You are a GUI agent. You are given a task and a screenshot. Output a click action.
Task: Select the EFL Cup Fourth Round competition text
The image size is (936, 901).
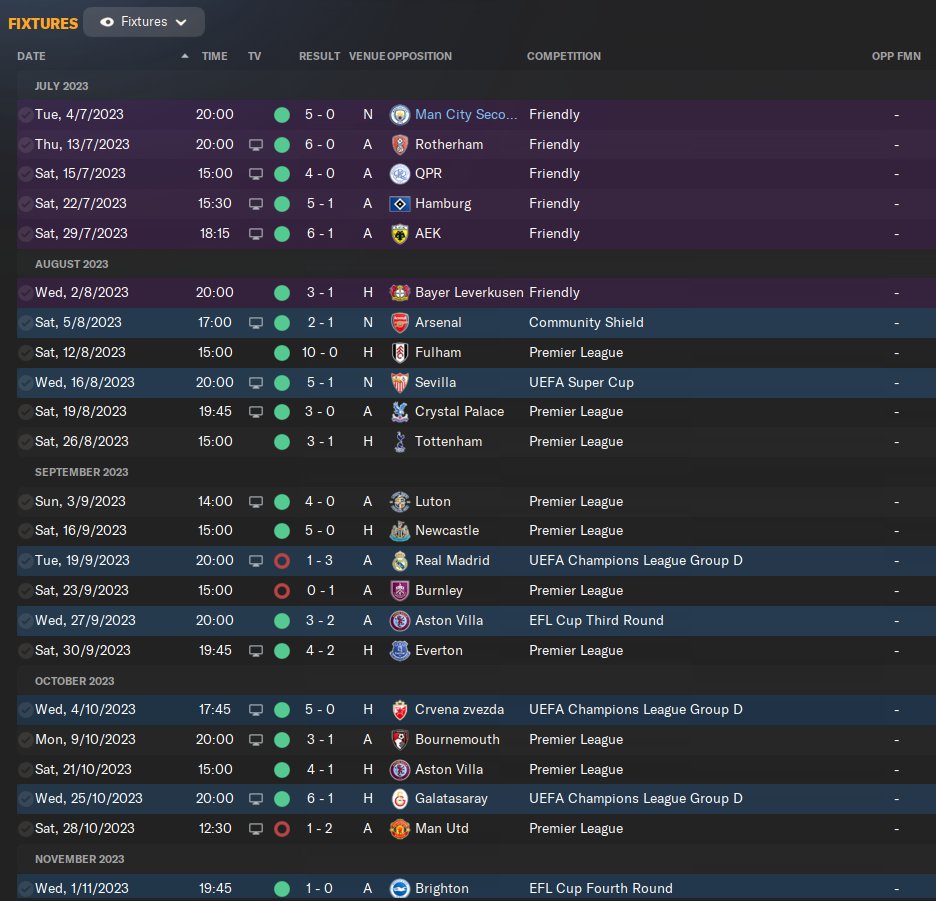click(x=601, y=888)
